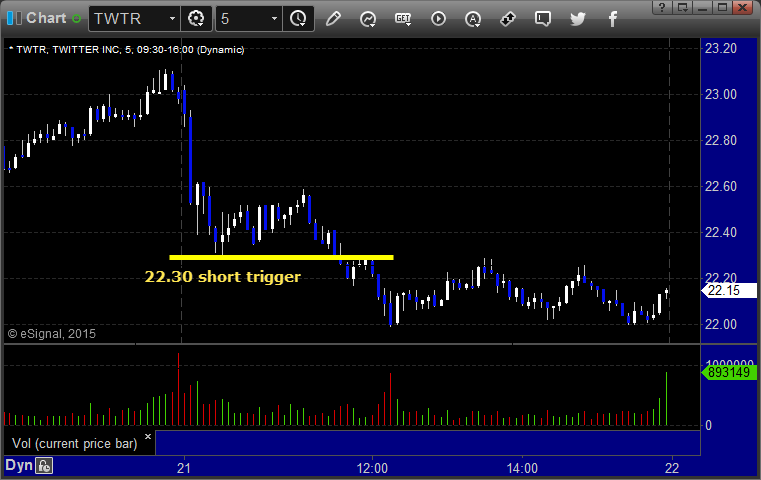Open the symbol settings gear menu
761x480 pixels.
[196, 19]
